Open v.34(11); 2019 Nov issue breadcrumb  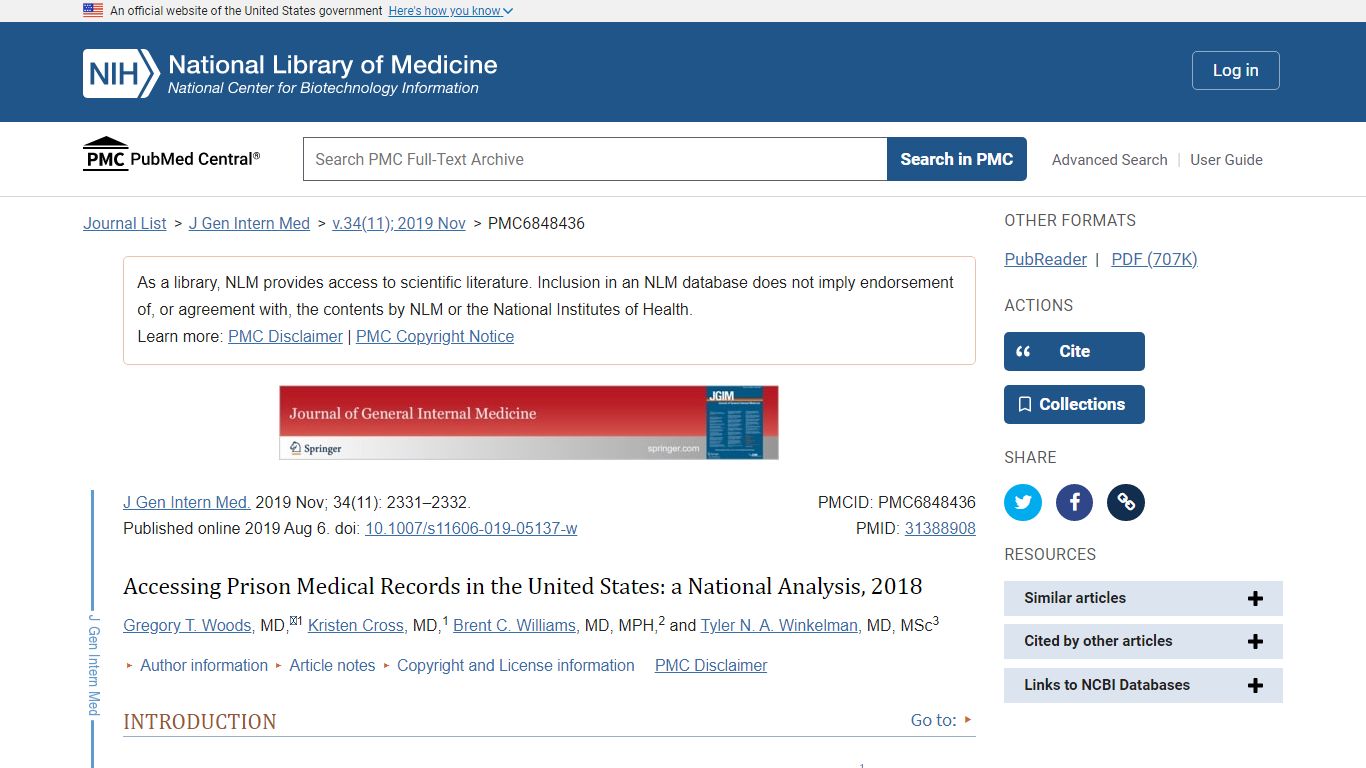click(399, 223)
